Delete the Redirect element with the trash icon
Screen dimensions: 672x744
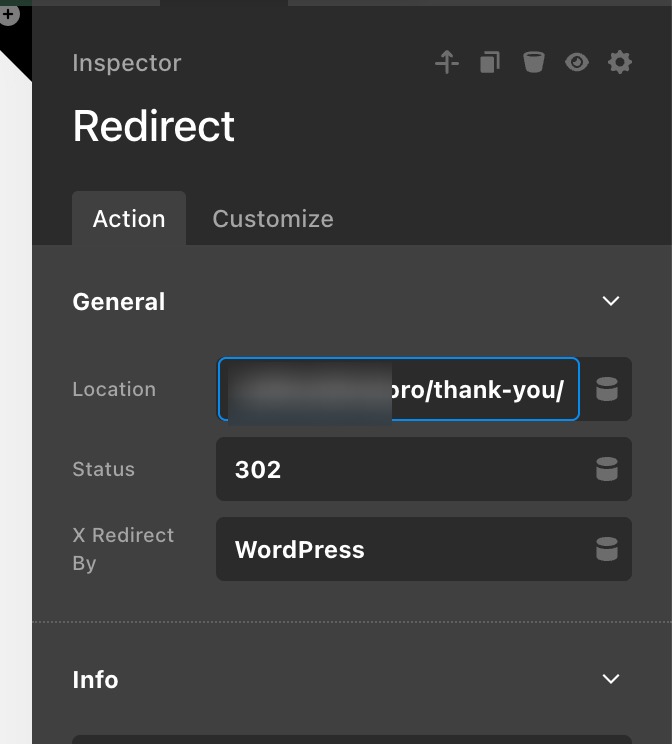(x=534, y=63)
